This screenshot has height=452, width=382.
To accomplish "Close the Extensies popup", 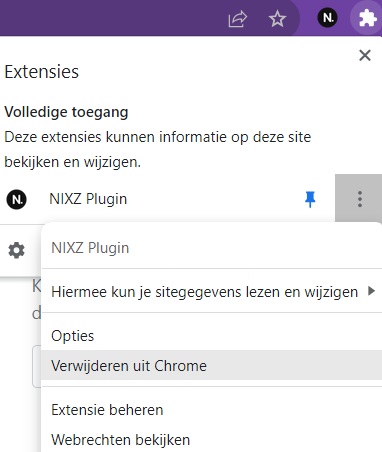I will click(x=365, y=55).
